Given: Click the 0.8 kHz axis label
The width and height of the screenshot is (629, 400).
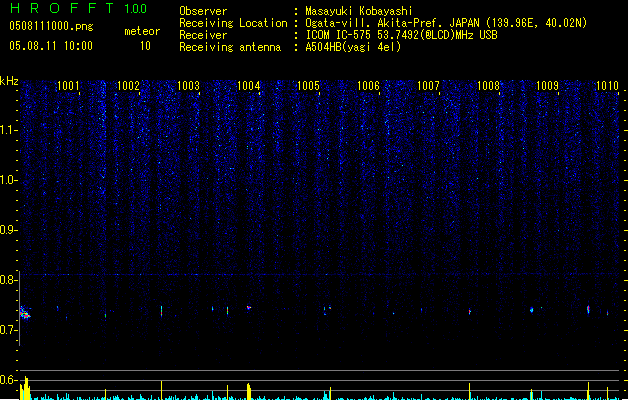Looking at the screenshot, I should pos(9,280).
